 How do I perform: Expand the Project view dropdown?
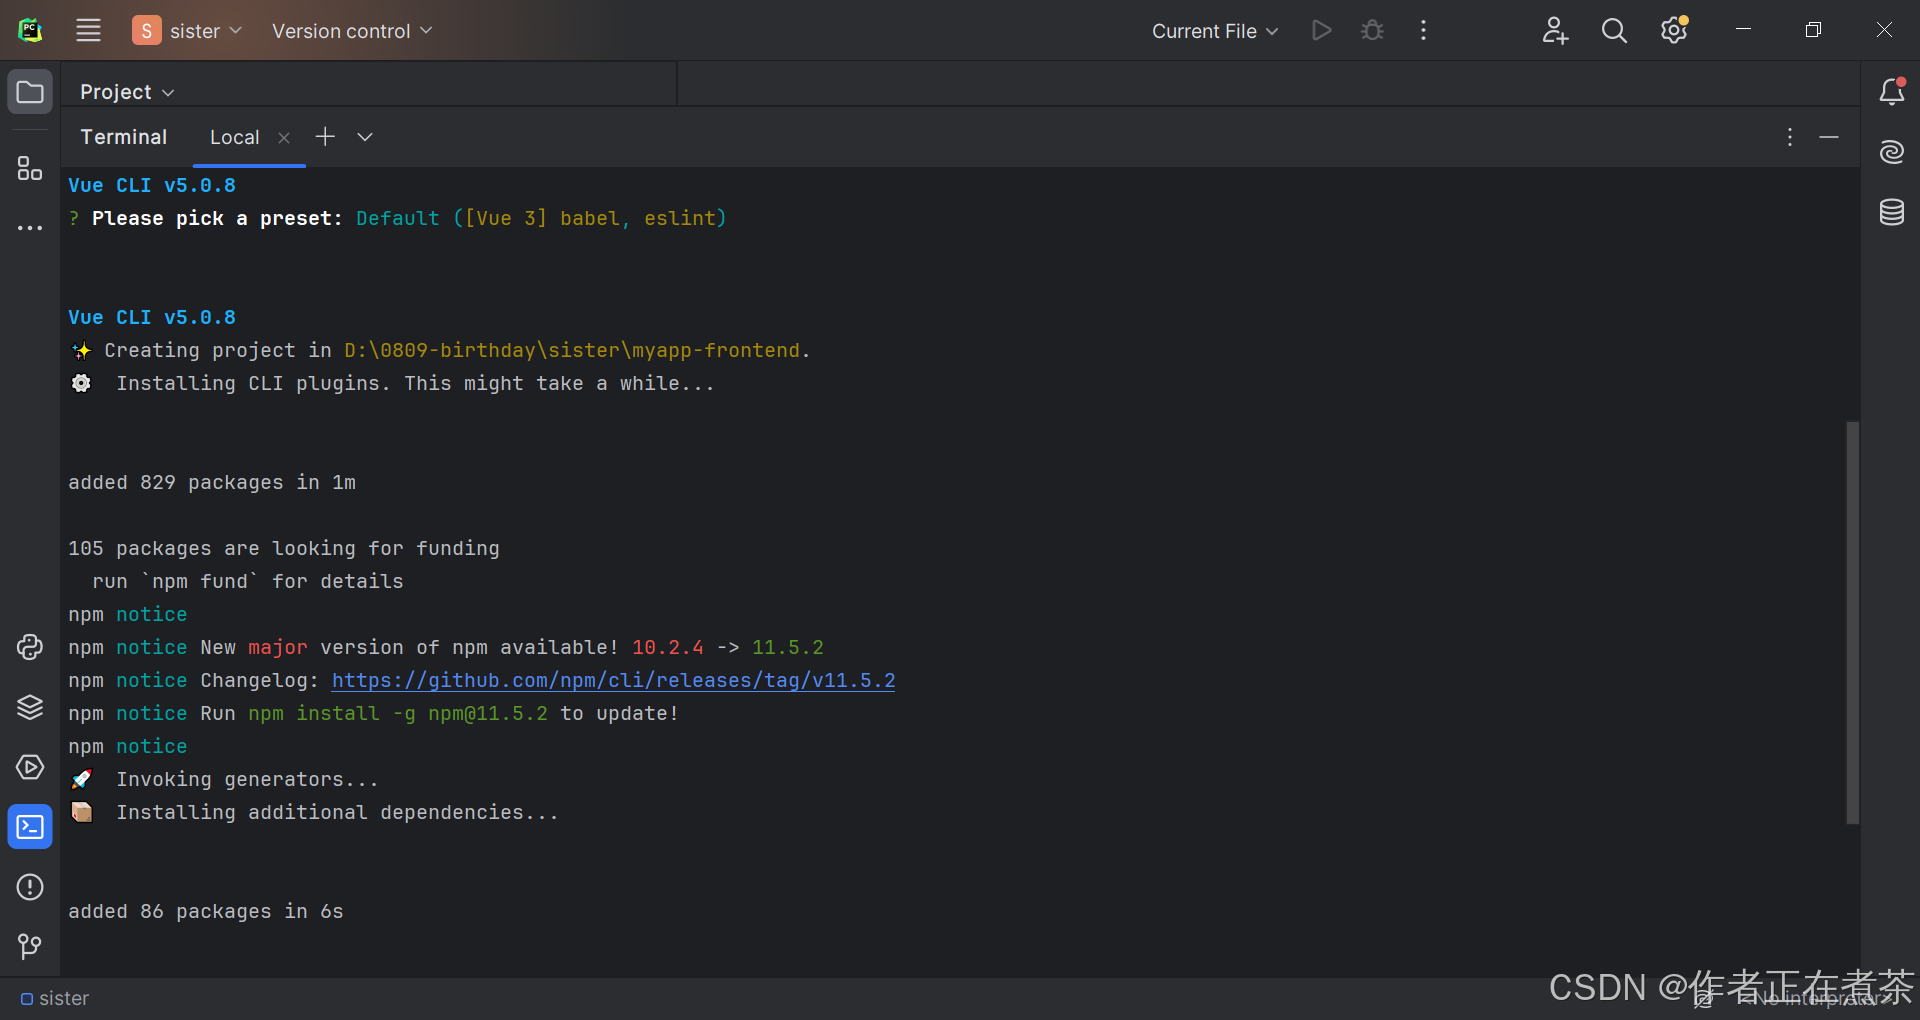pos(127,92)
